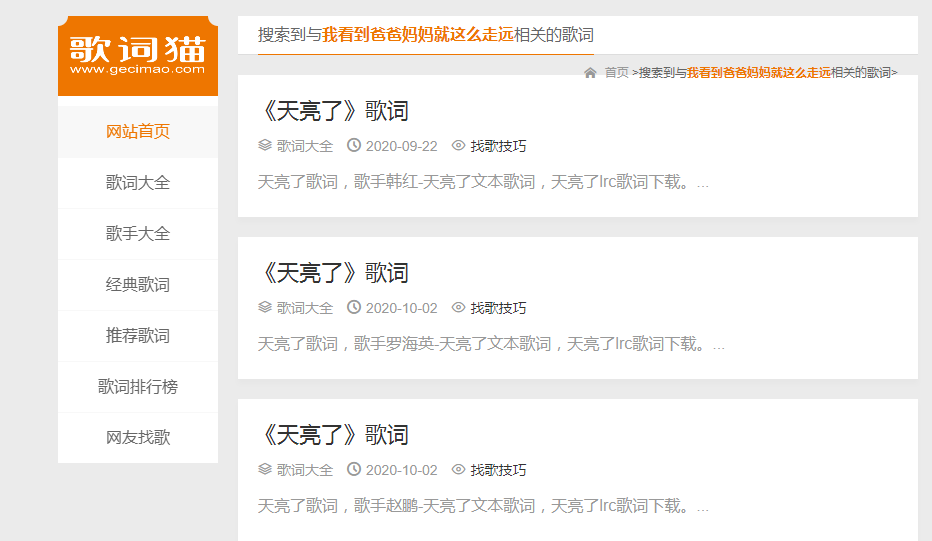Click the 歌手赵鹏 description text
Screen dimensions: 932x541
(x=483, y=506)
